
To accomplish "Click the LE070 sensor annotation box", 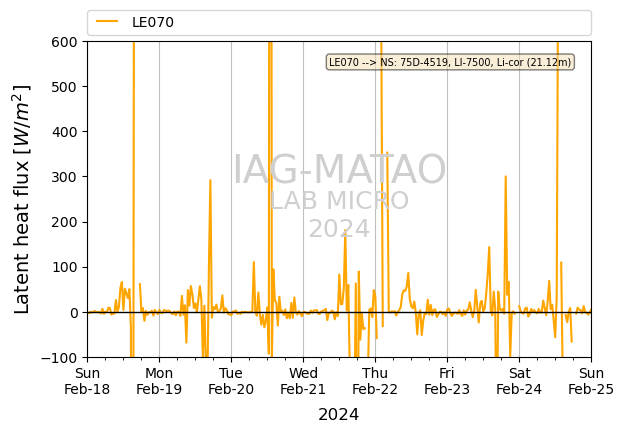I will (x=450, y=62).
